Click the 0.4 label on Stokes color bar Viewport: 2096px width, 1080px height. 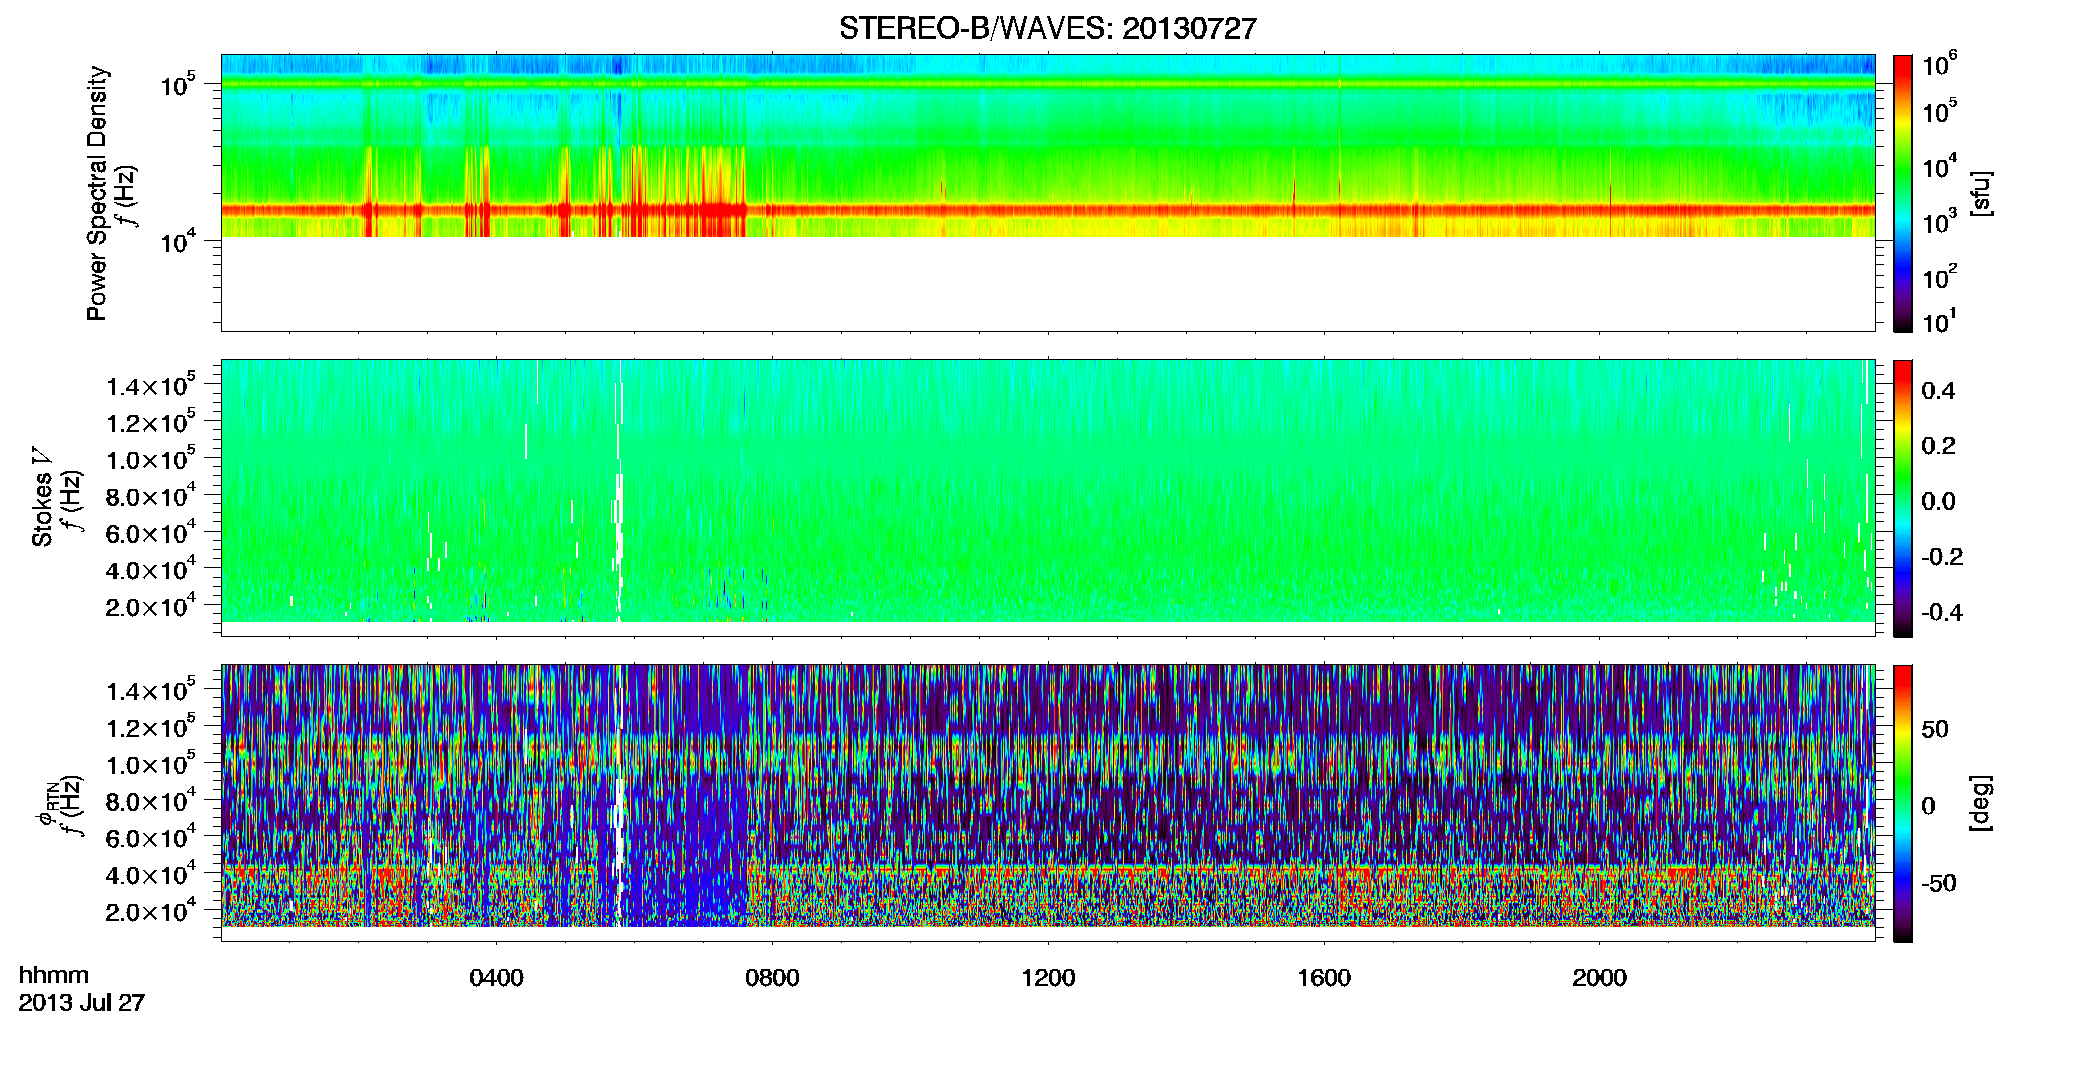pyautogui.click(x=1938, y=391)
